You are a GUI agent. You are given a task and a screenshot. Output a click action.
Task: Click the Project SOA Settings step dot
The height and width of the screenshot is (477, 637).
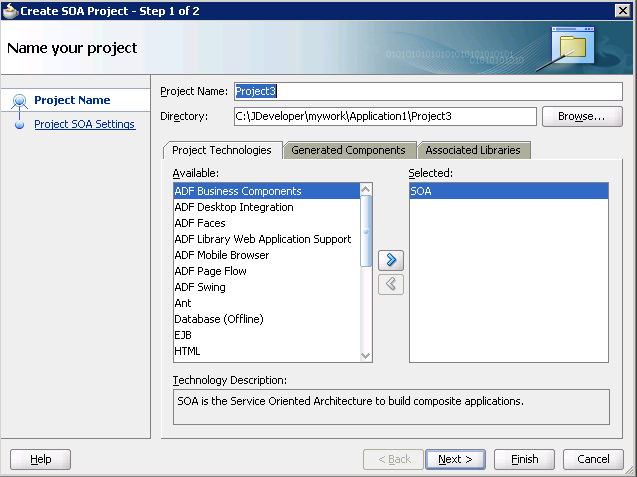19,125
